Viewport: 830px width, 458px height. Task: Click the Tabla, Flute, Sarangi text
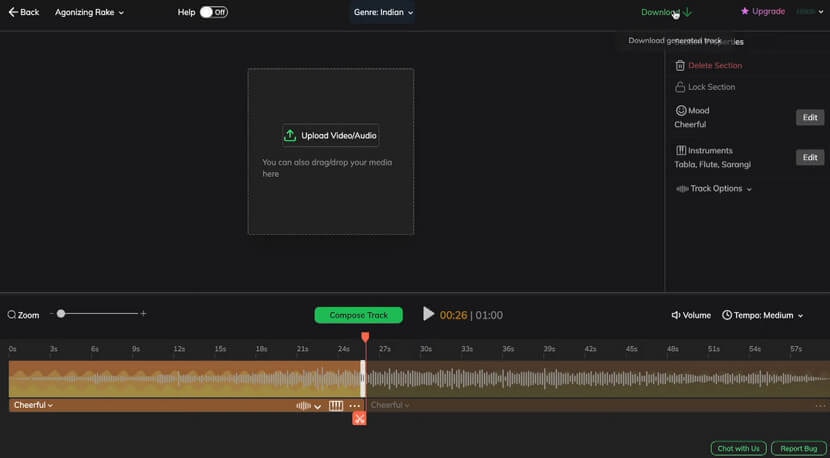coord(712,165)
